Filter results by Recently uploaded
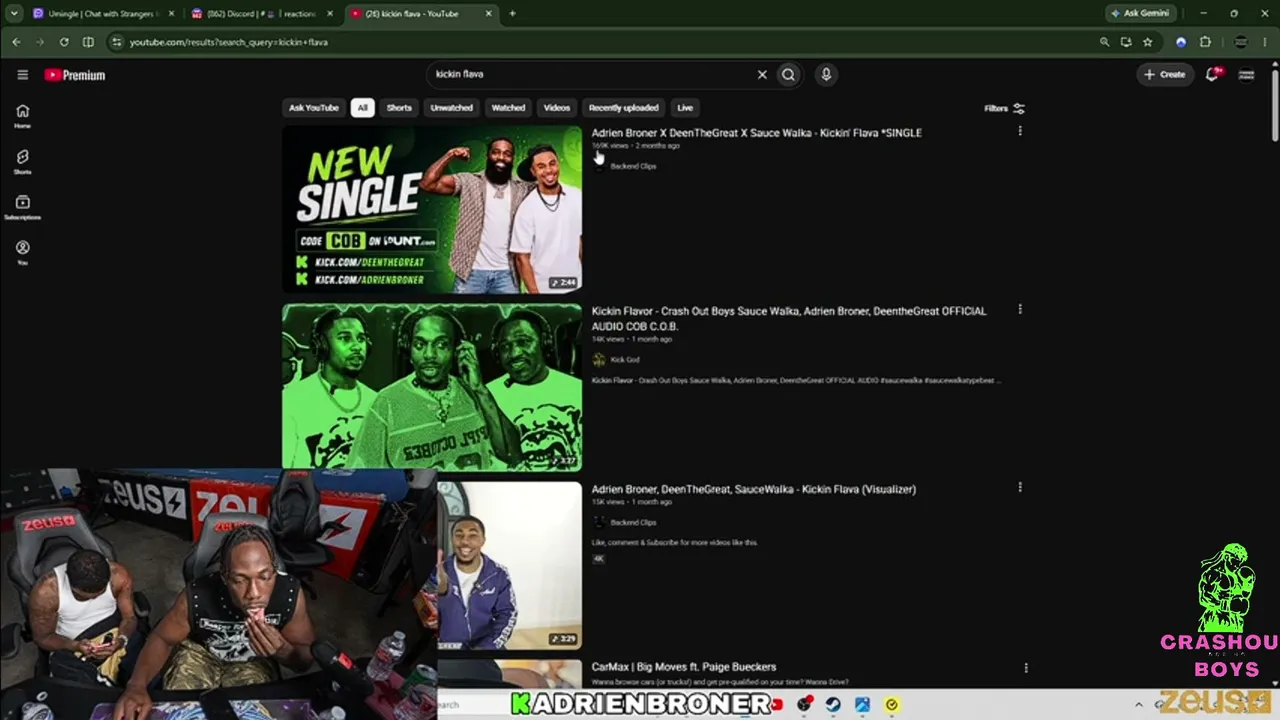 (623, 108)
